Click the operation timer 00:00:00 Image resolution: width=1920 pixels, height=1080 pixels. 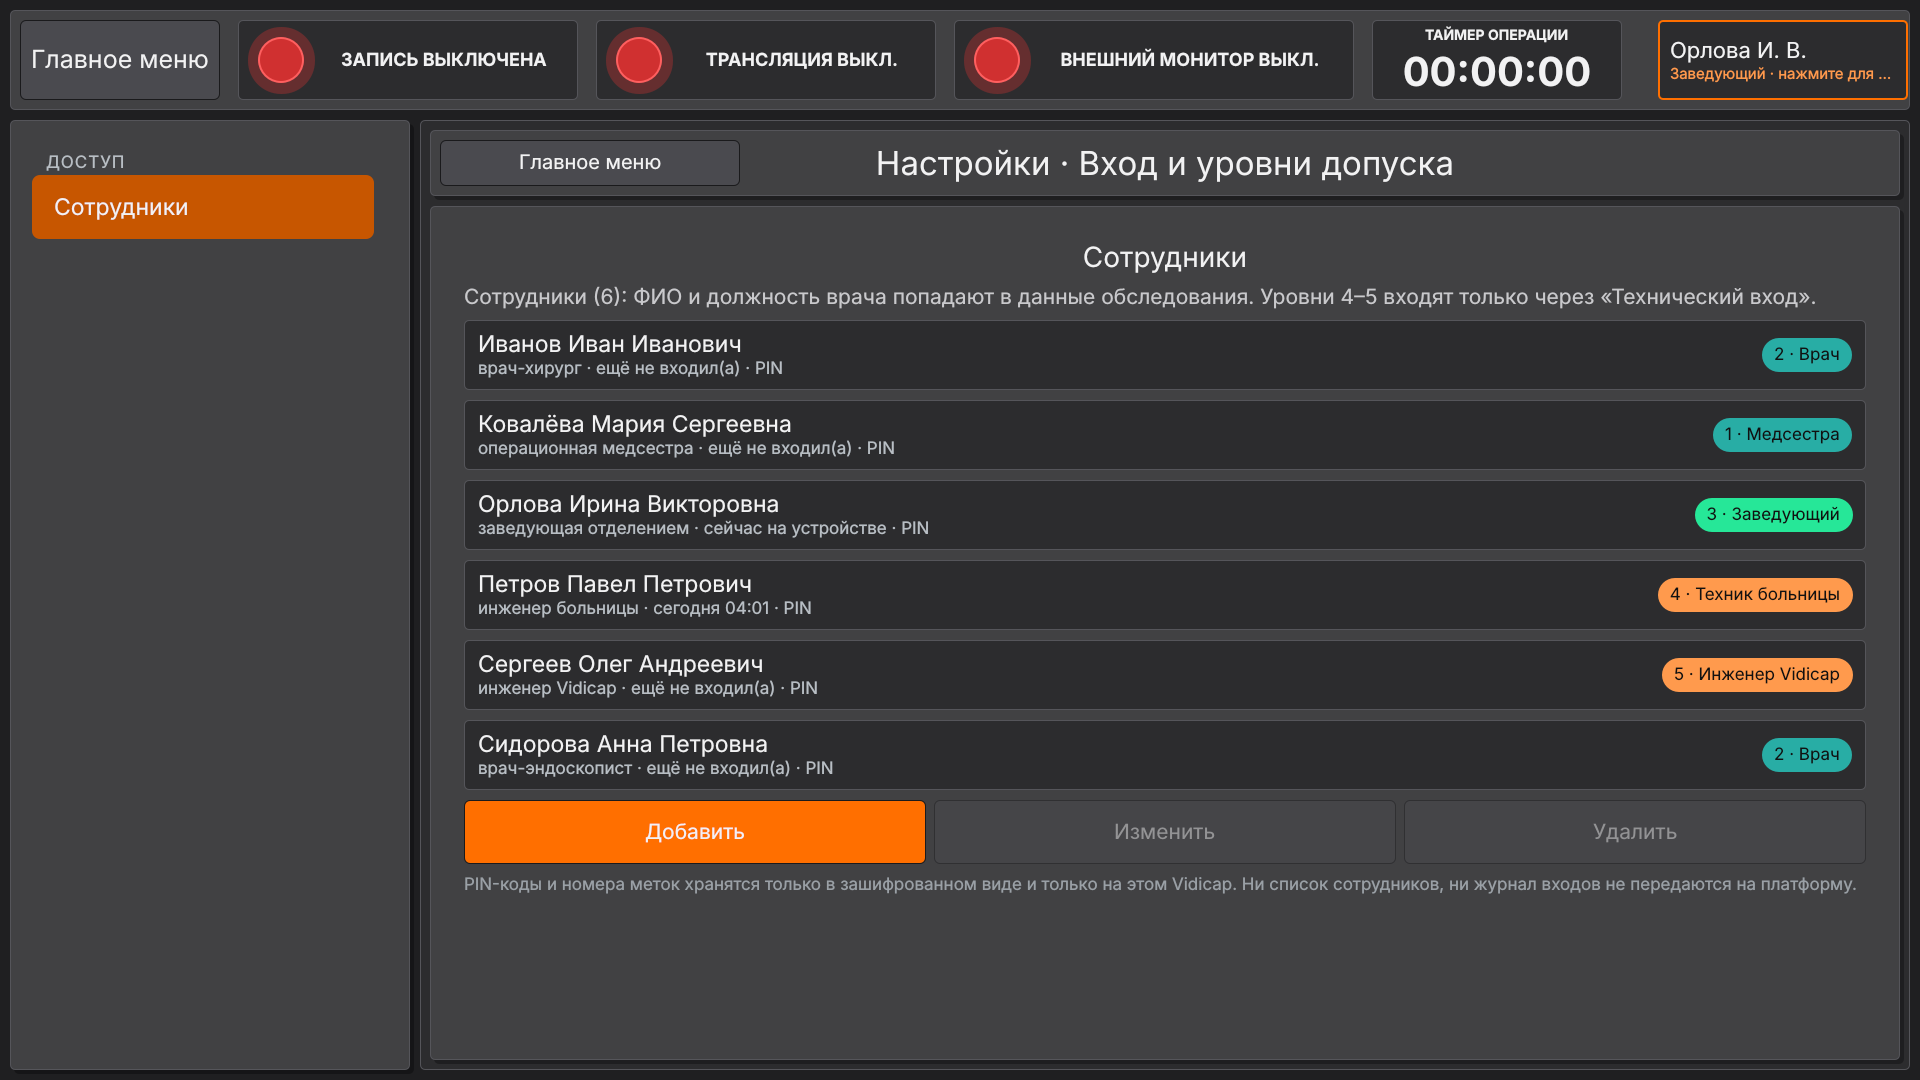(1497, 72)
